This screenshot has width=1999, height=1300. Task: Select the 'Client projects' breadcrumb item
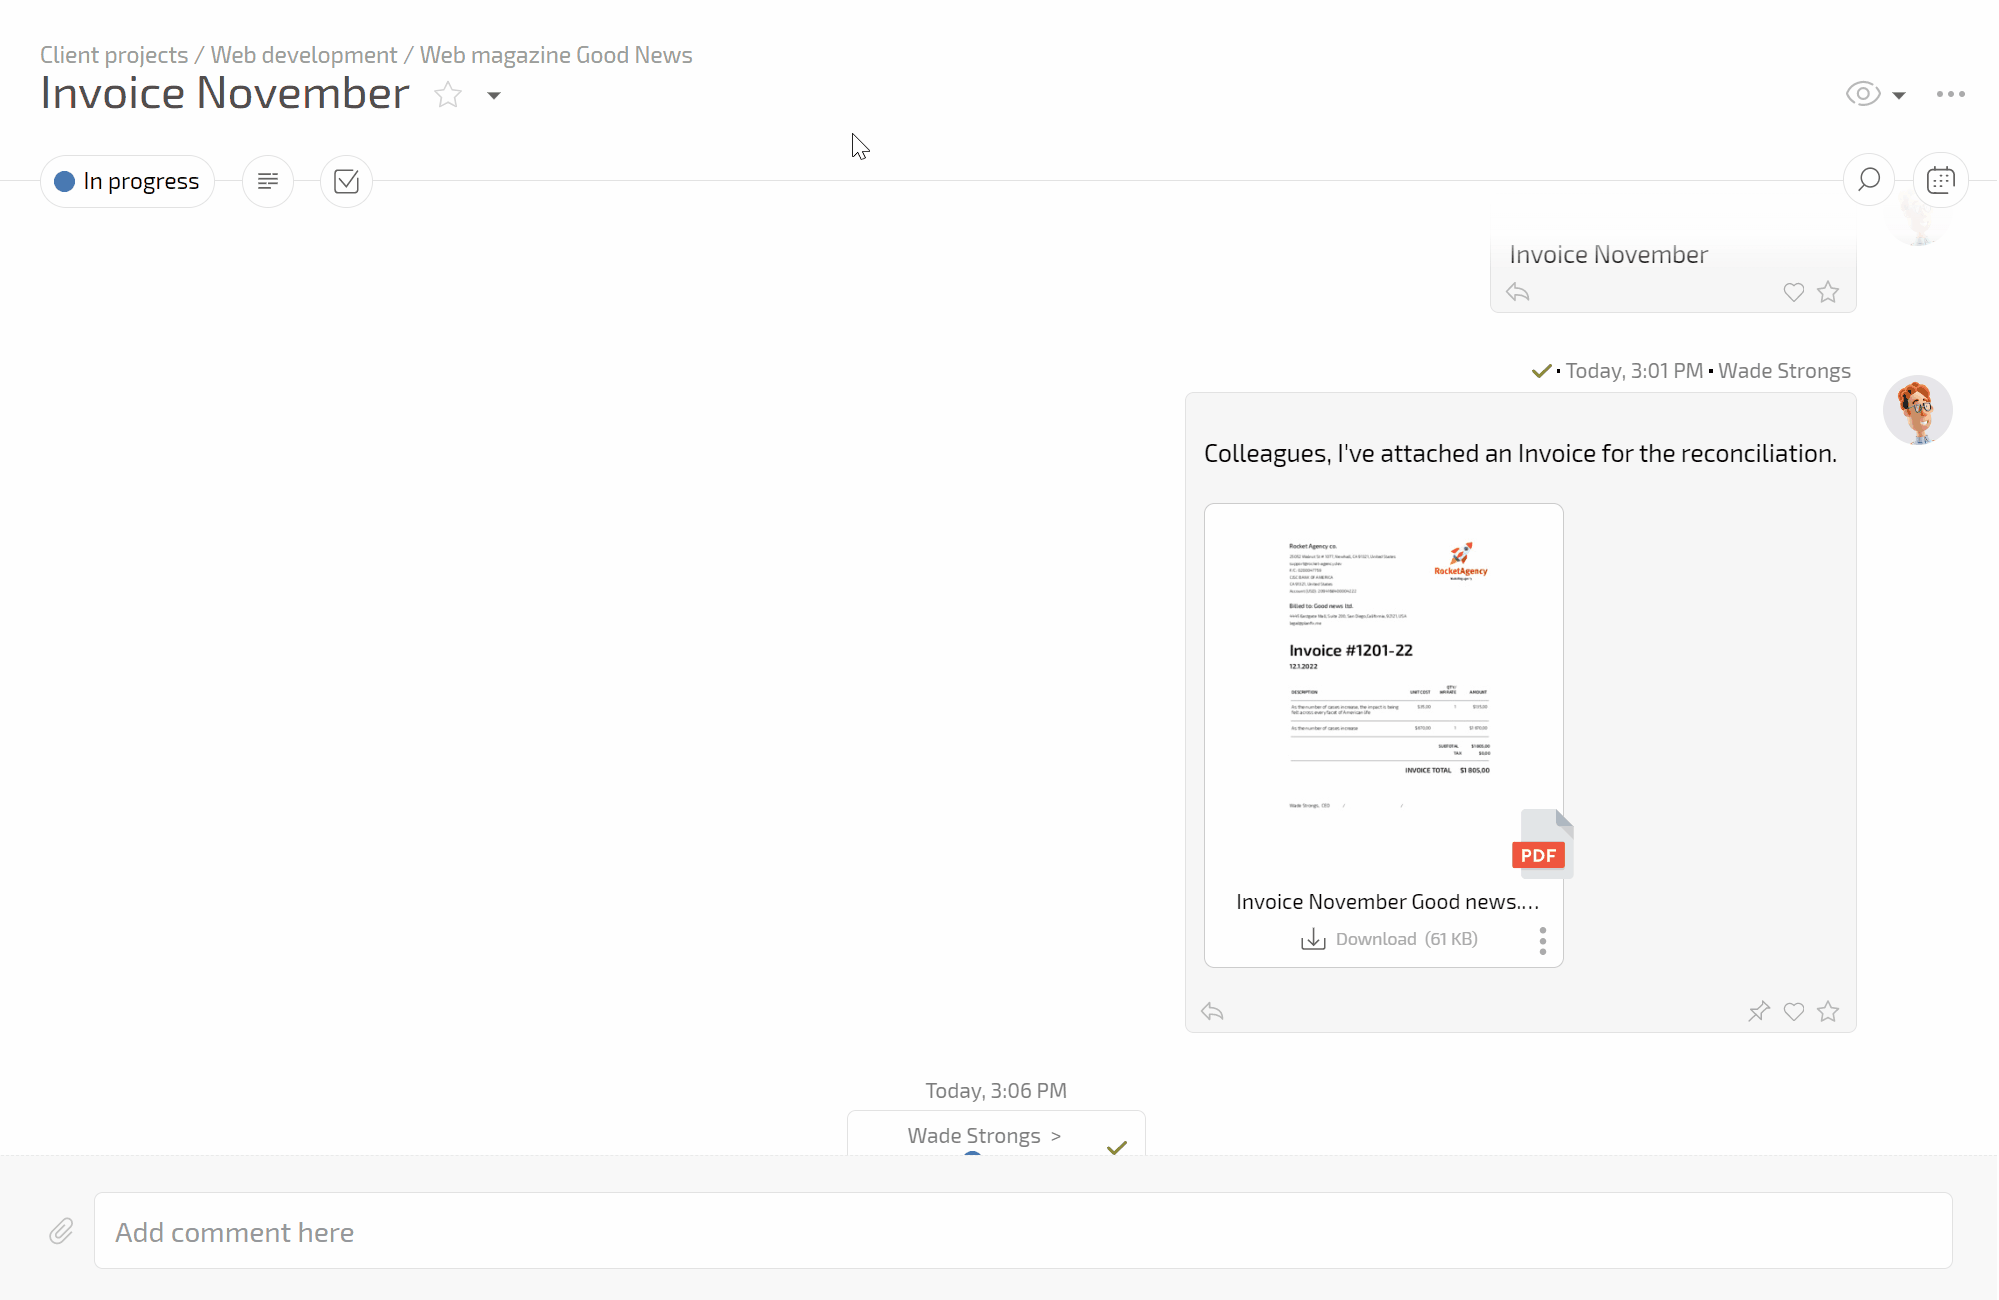[112, 54]
